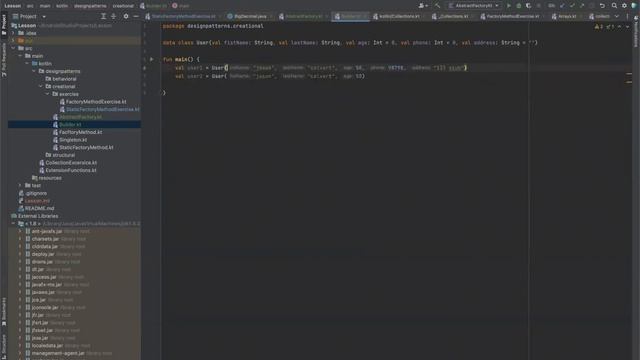Collapse the creational package
Screen dimensions: 640x360
tap(41, 87)
